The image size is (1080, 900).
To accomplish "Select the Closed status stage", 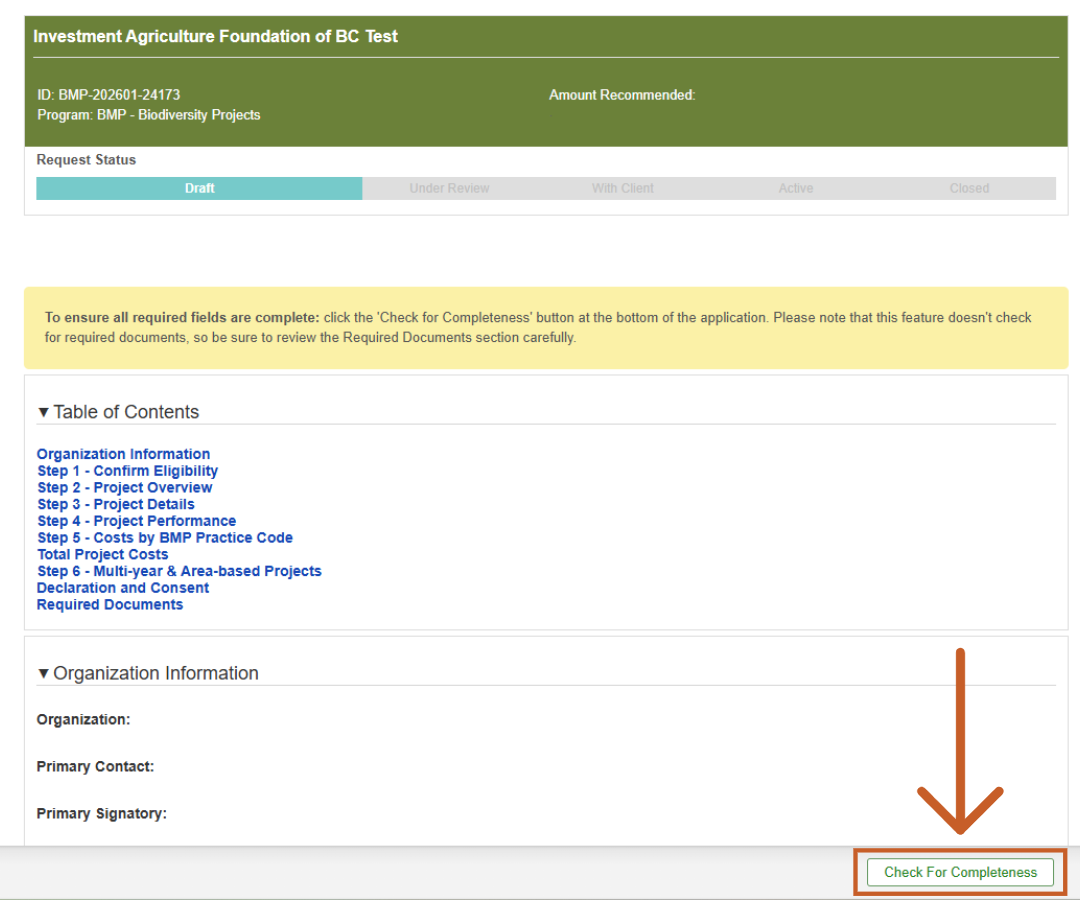I will point(969,188).
